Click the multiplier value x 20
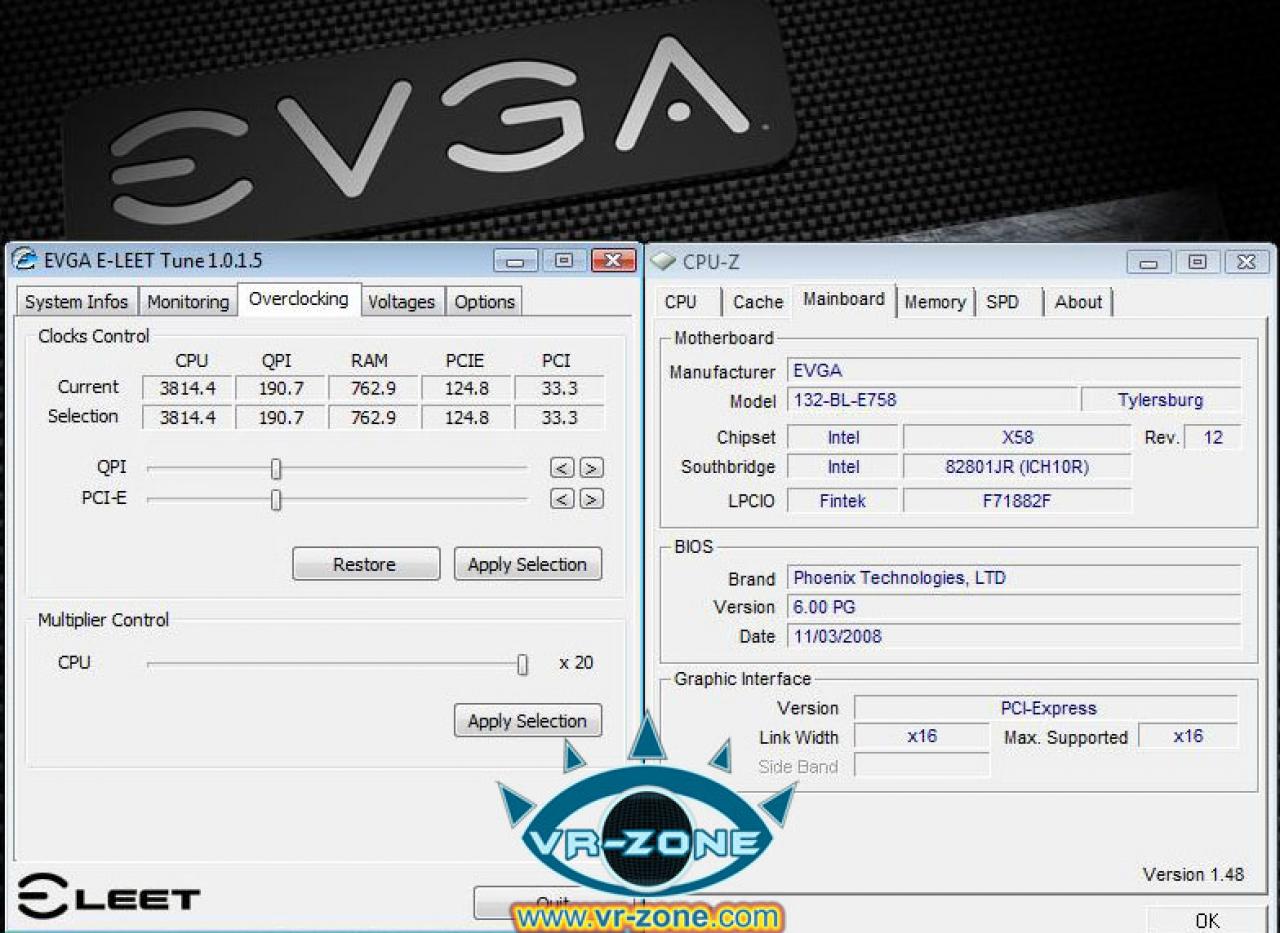 tap(576, 662)
